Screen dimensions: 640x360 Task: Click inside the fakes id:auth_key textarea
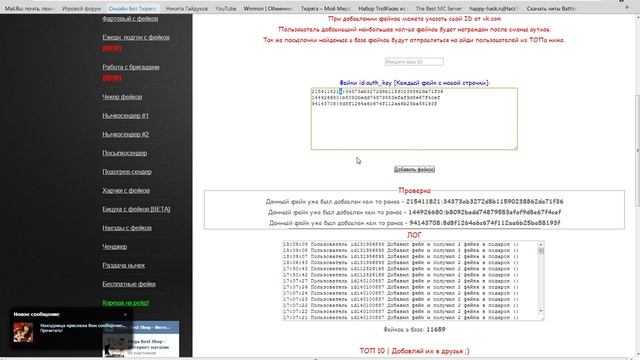pos(414,119)
